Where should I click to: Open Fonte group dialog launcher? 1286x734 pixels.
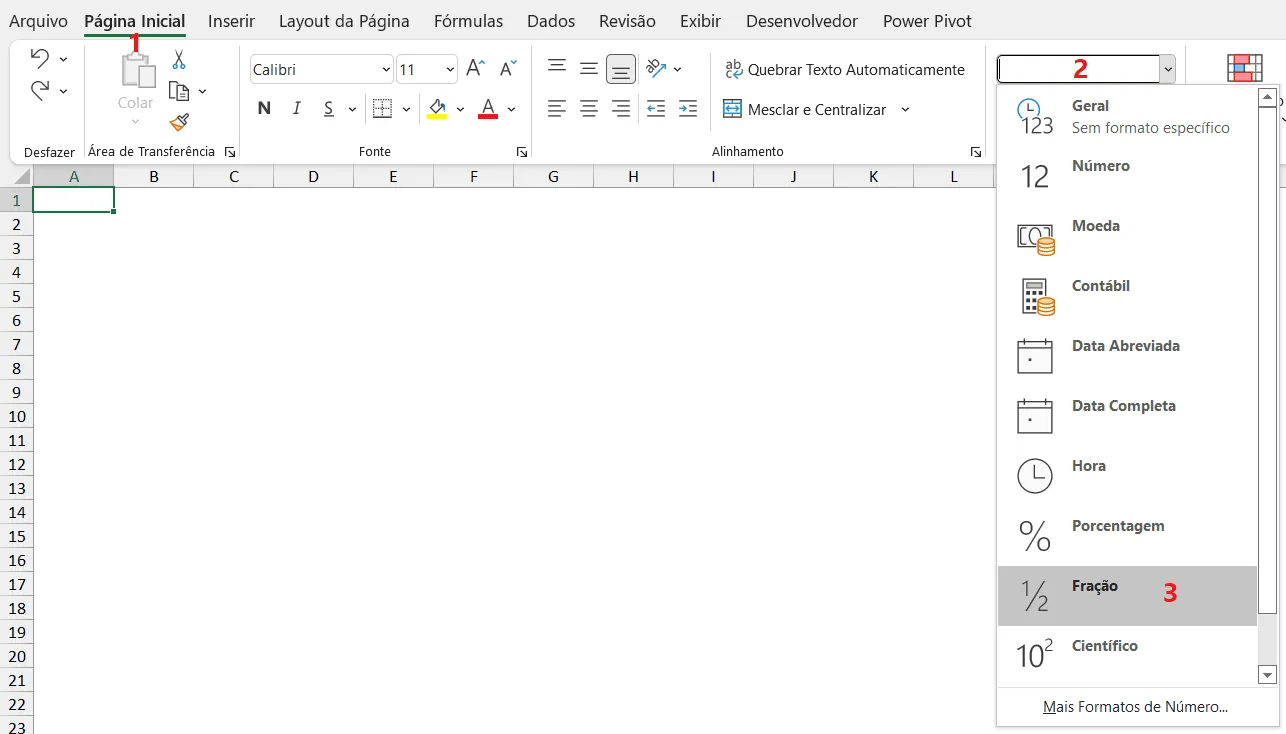521,152
